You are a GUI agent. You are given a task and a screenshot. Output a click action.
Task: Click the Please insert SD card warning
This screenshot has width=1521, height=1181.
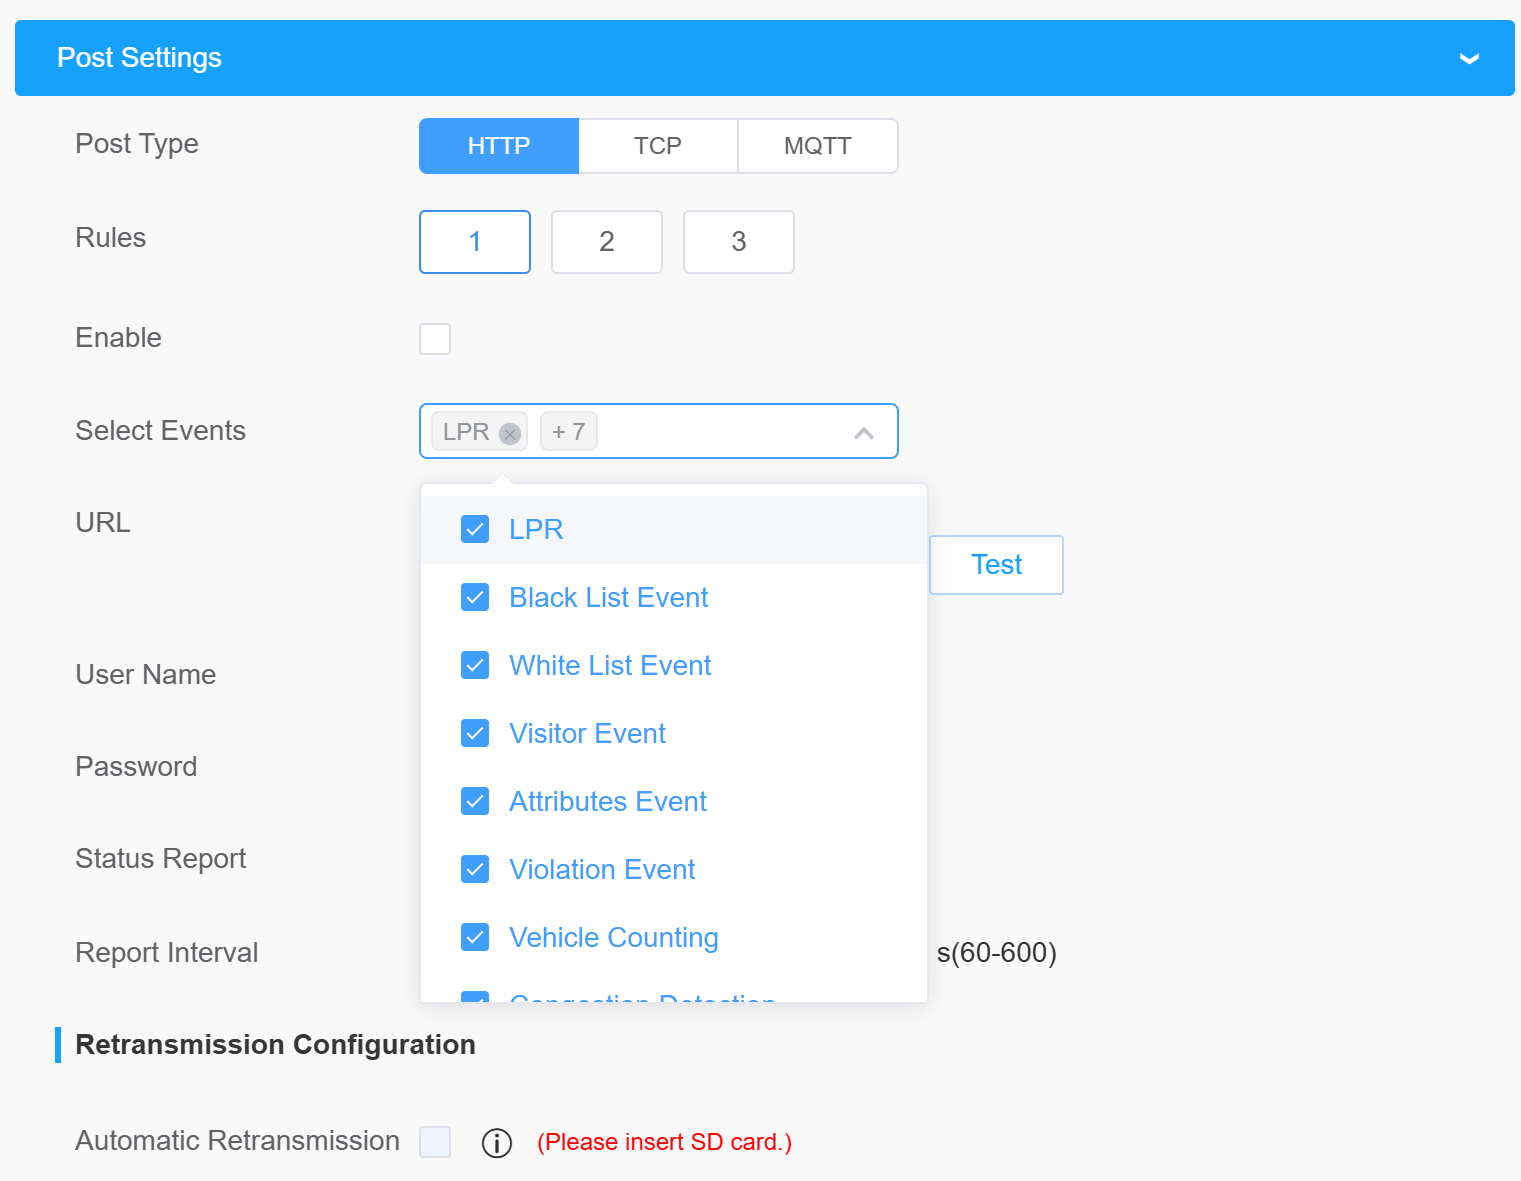coord(664,1142)
